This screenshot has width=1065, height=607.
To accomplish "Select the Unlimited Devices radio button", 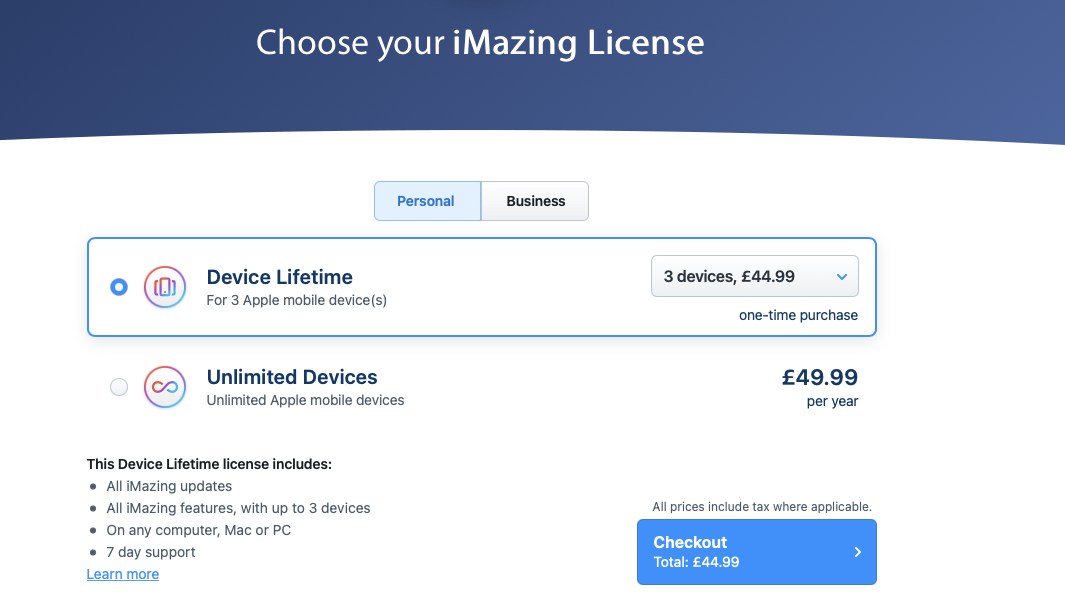I will pos(119,387).
